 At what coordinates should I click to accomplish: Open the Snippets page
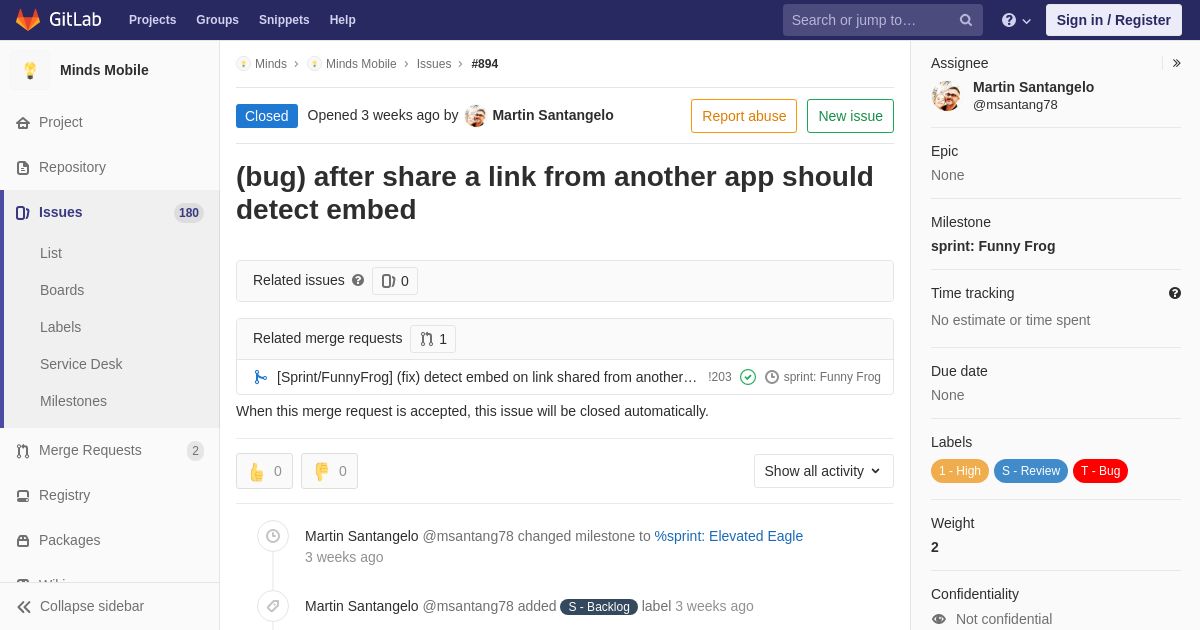tap(284, 20)
